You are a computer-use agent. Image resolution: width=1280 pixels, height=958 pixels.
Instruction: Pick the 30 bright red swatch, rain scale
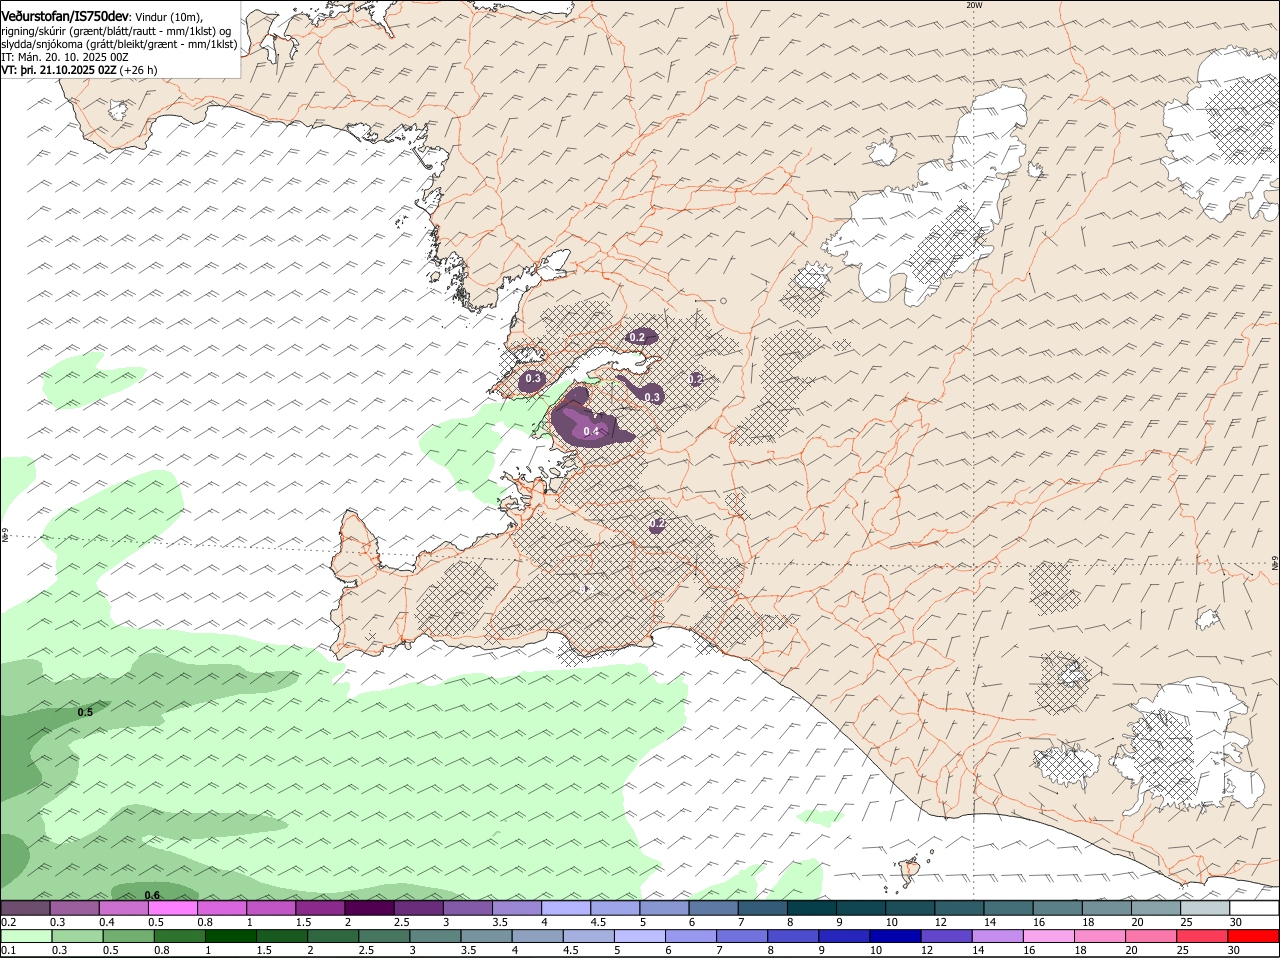pyautogui.click(x=1254, y=936)
